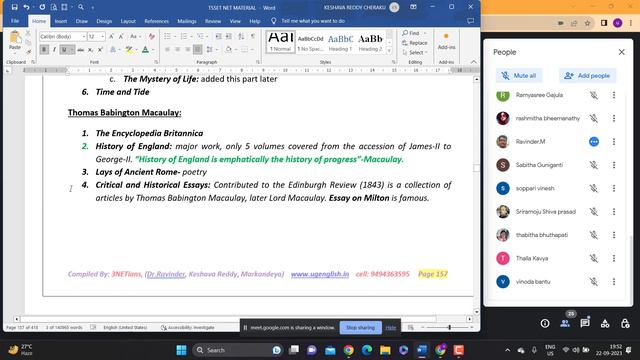The image size is (640, 360).
Task: Open the Select dropdown in Editing group
Action: pyautogui.click(x=415, y=52)
